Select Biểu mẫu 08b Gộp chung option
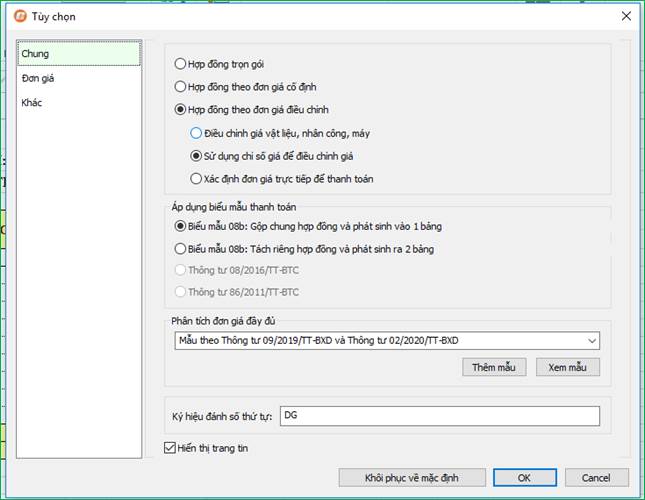 coord(180,227)
